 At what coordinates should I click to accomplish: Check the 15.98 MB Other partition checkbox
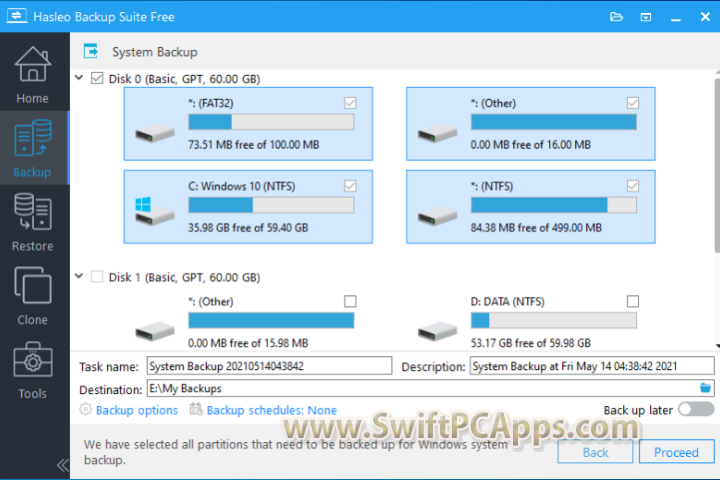pyautogui.click(x=350, y=301)
